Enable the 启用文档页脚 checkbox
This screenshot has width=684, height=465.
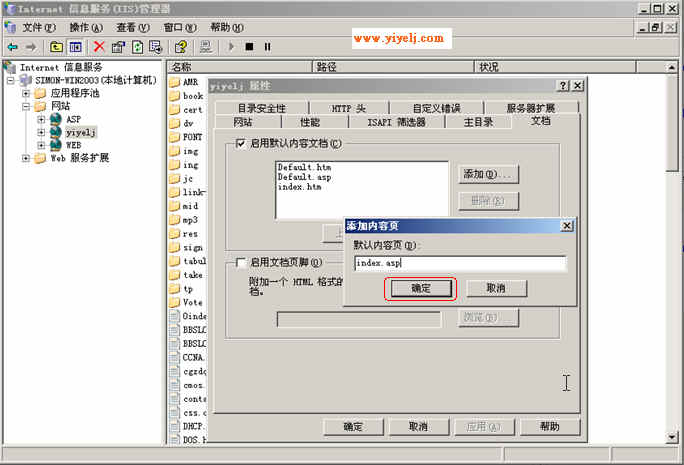240,263
